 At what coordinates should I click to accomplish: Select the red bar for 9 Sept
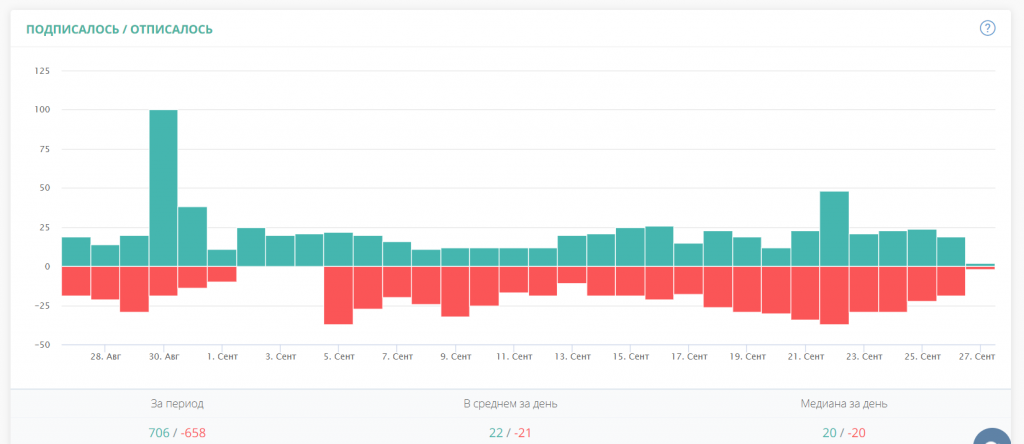pos(455,291)
